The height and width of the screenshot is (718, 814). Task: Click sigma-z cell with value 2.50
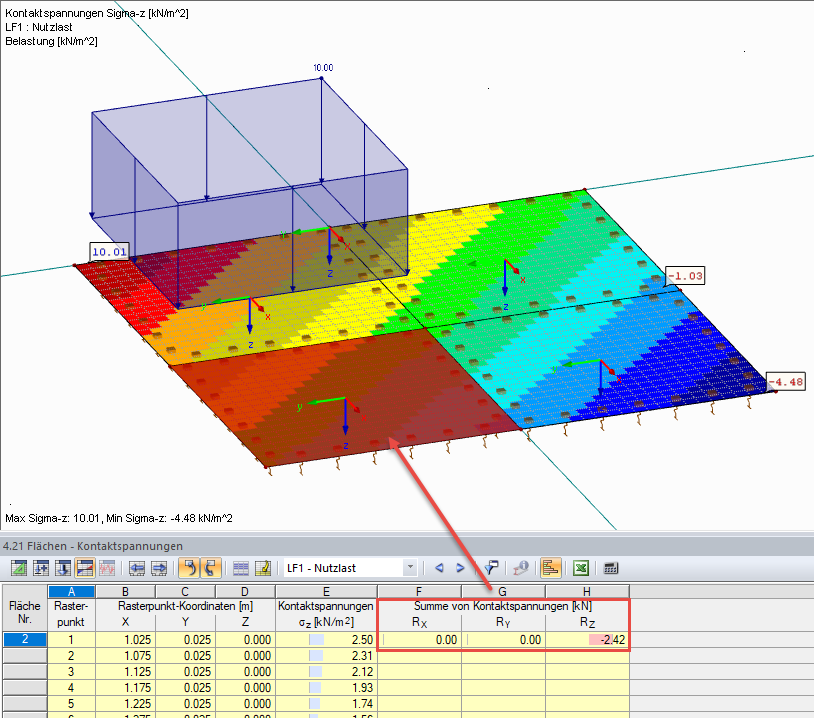coord(326,640)
